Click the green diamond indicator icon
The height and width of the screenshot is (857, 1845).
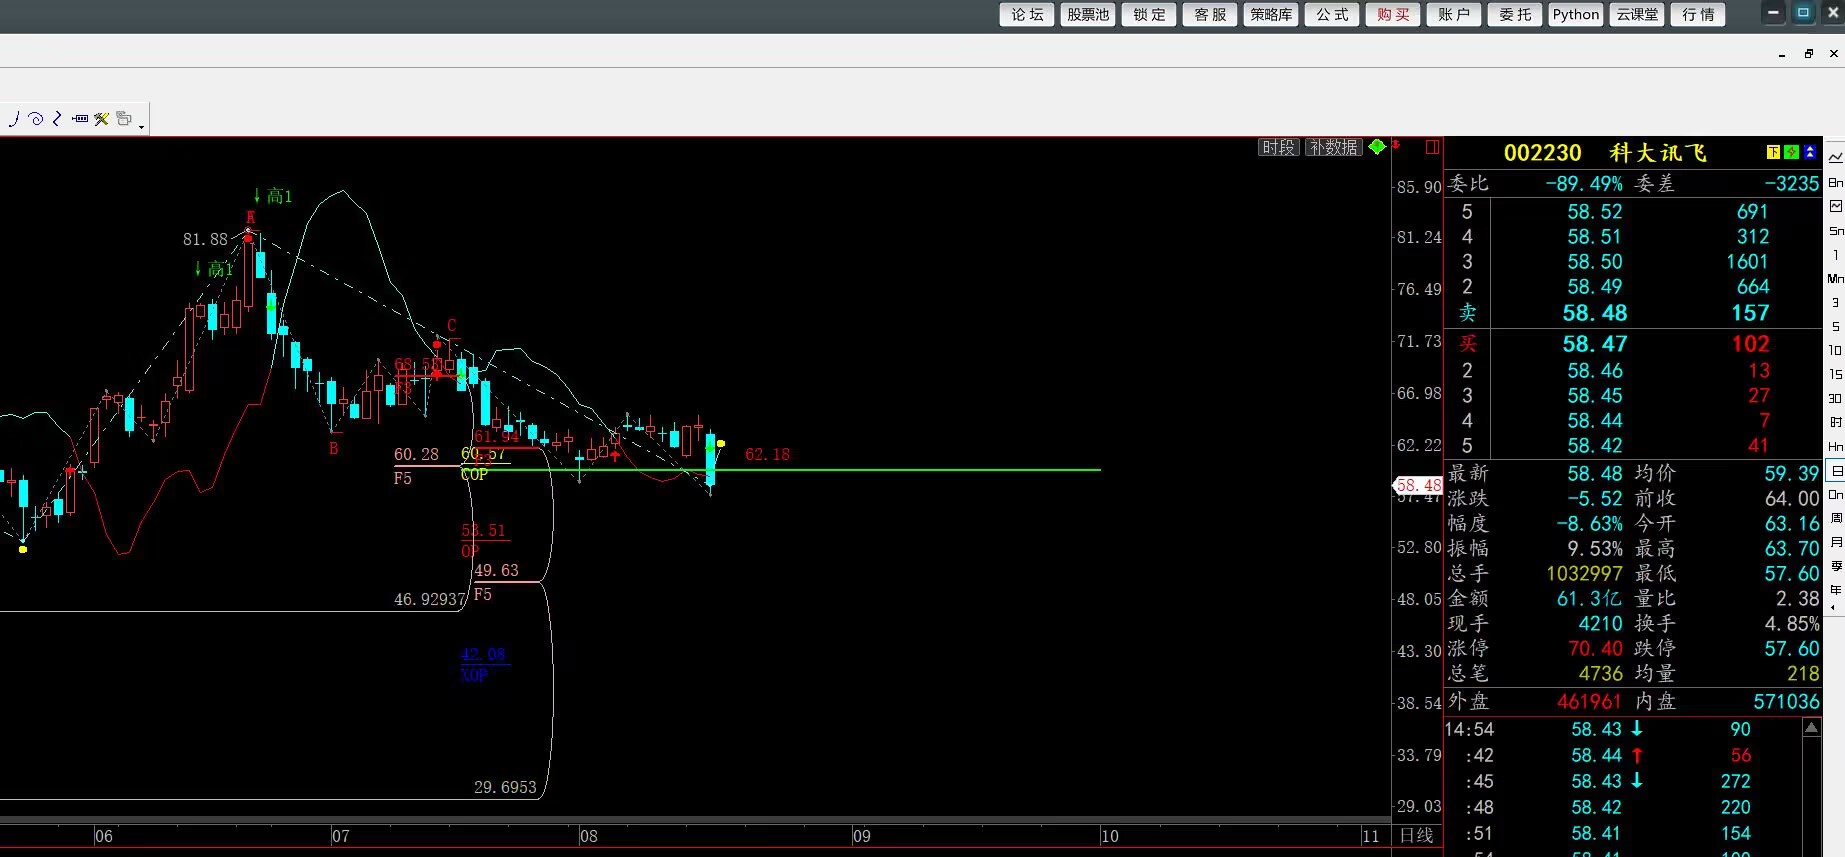(x=1377, y=147)
